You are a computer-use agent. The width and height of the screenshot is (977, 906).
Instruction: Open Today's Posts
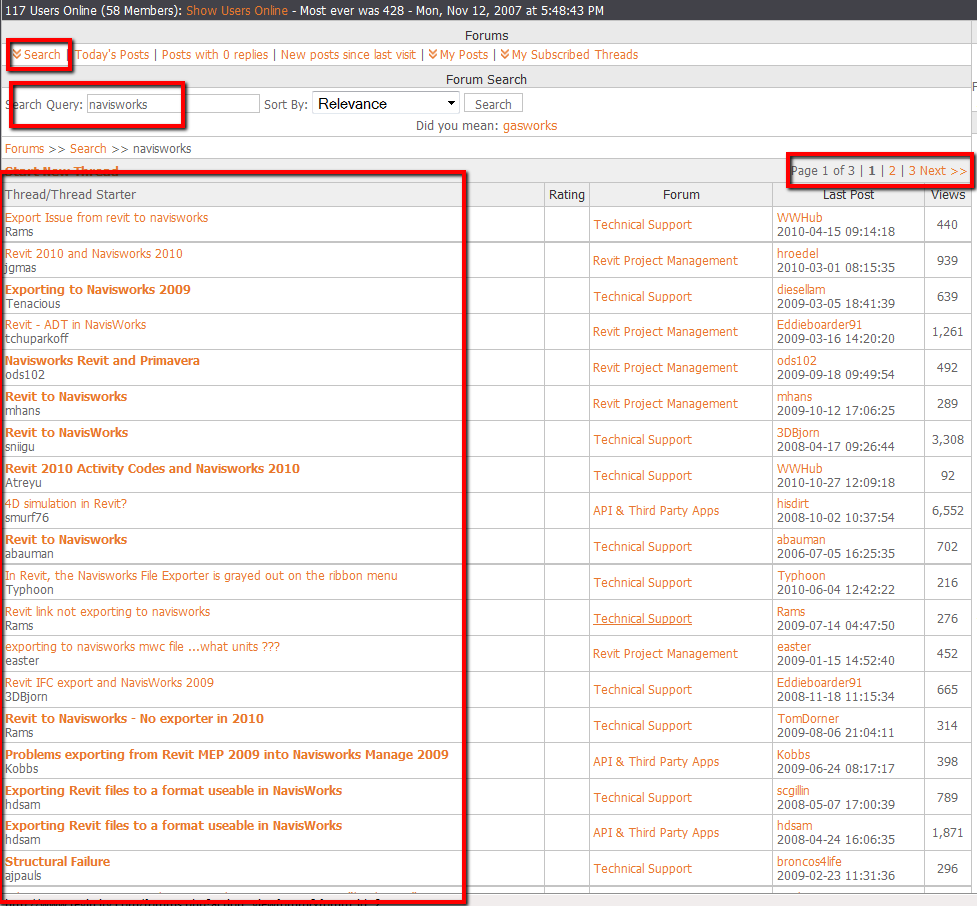click(112, 55)
